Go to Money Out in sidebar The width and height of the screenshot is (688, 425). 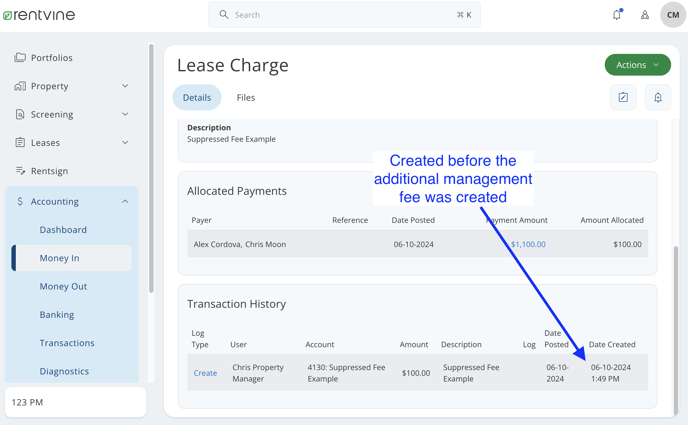pos(63,286)
